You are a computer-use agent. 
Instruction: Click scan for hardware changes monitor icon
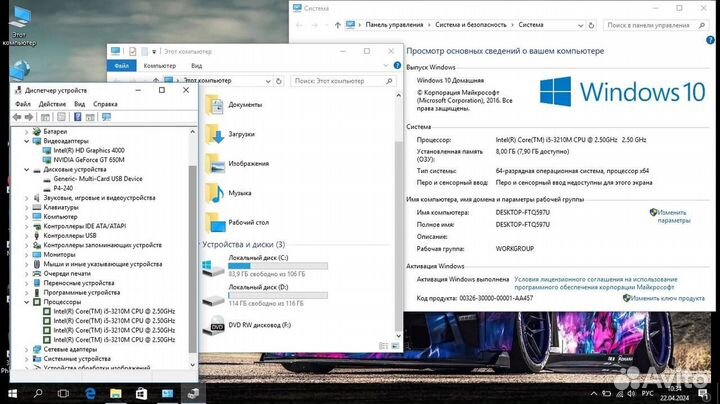(107, 117)
